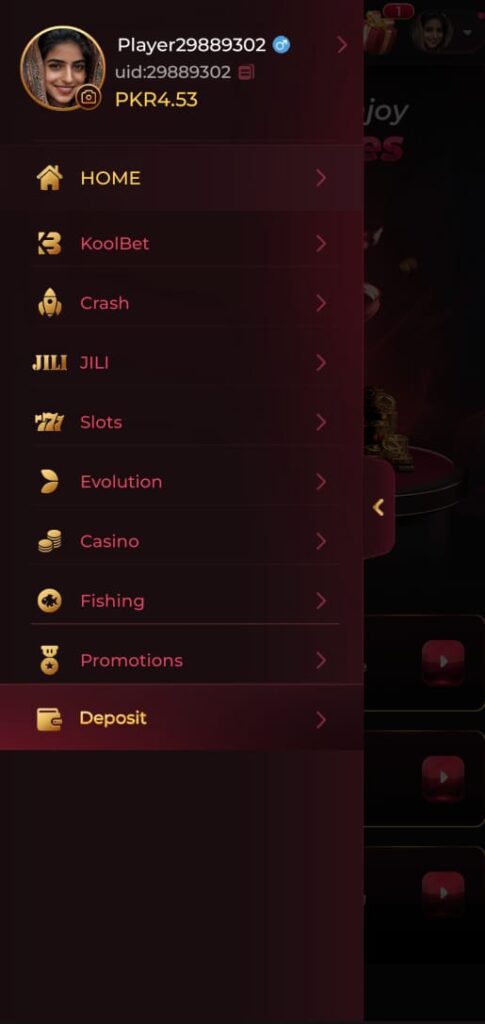Expand Evolution using its right chevron
This screenshot has height=1024, width=485.
pyautogui.click(x=321, y=482)
